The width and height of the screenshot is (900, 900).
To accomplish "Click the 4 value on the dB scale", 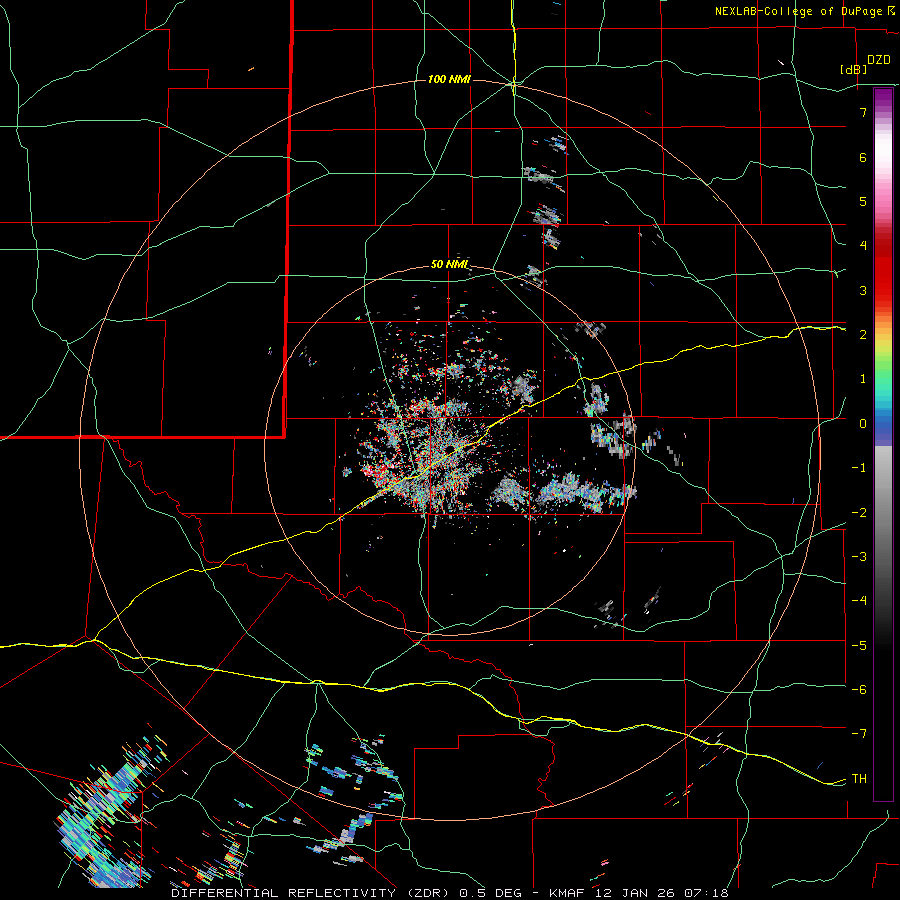I will (863, 246).
